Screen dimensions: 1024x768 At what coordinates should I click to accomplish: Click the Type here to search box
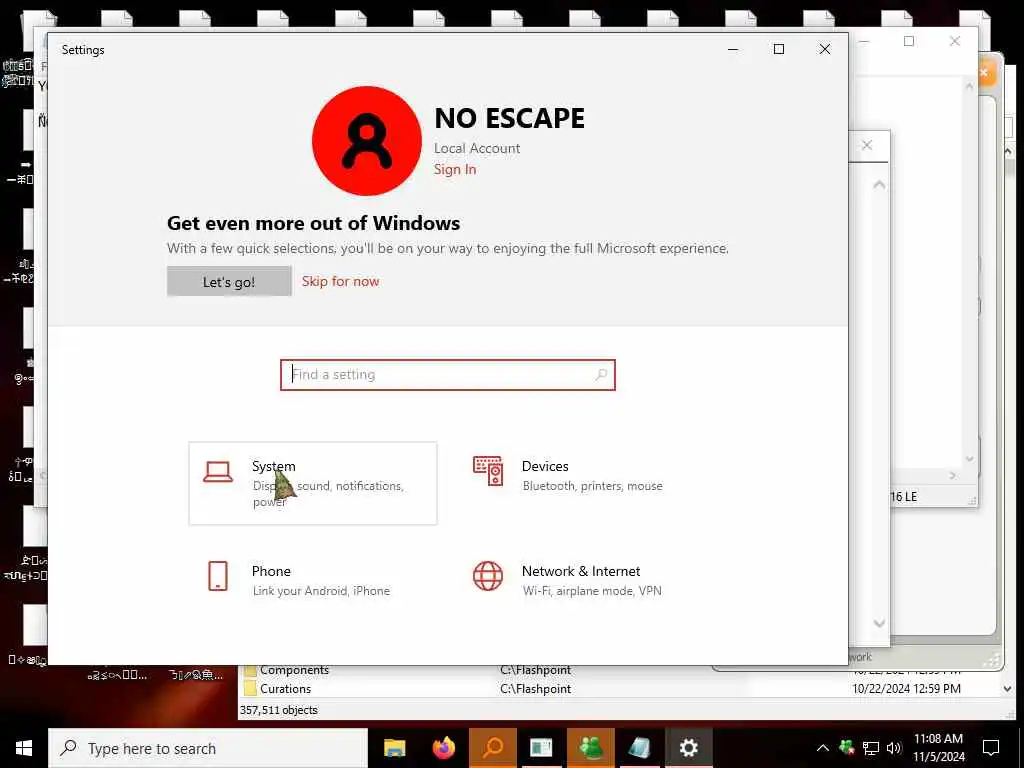pyautogui.click(x=208, y=748)
